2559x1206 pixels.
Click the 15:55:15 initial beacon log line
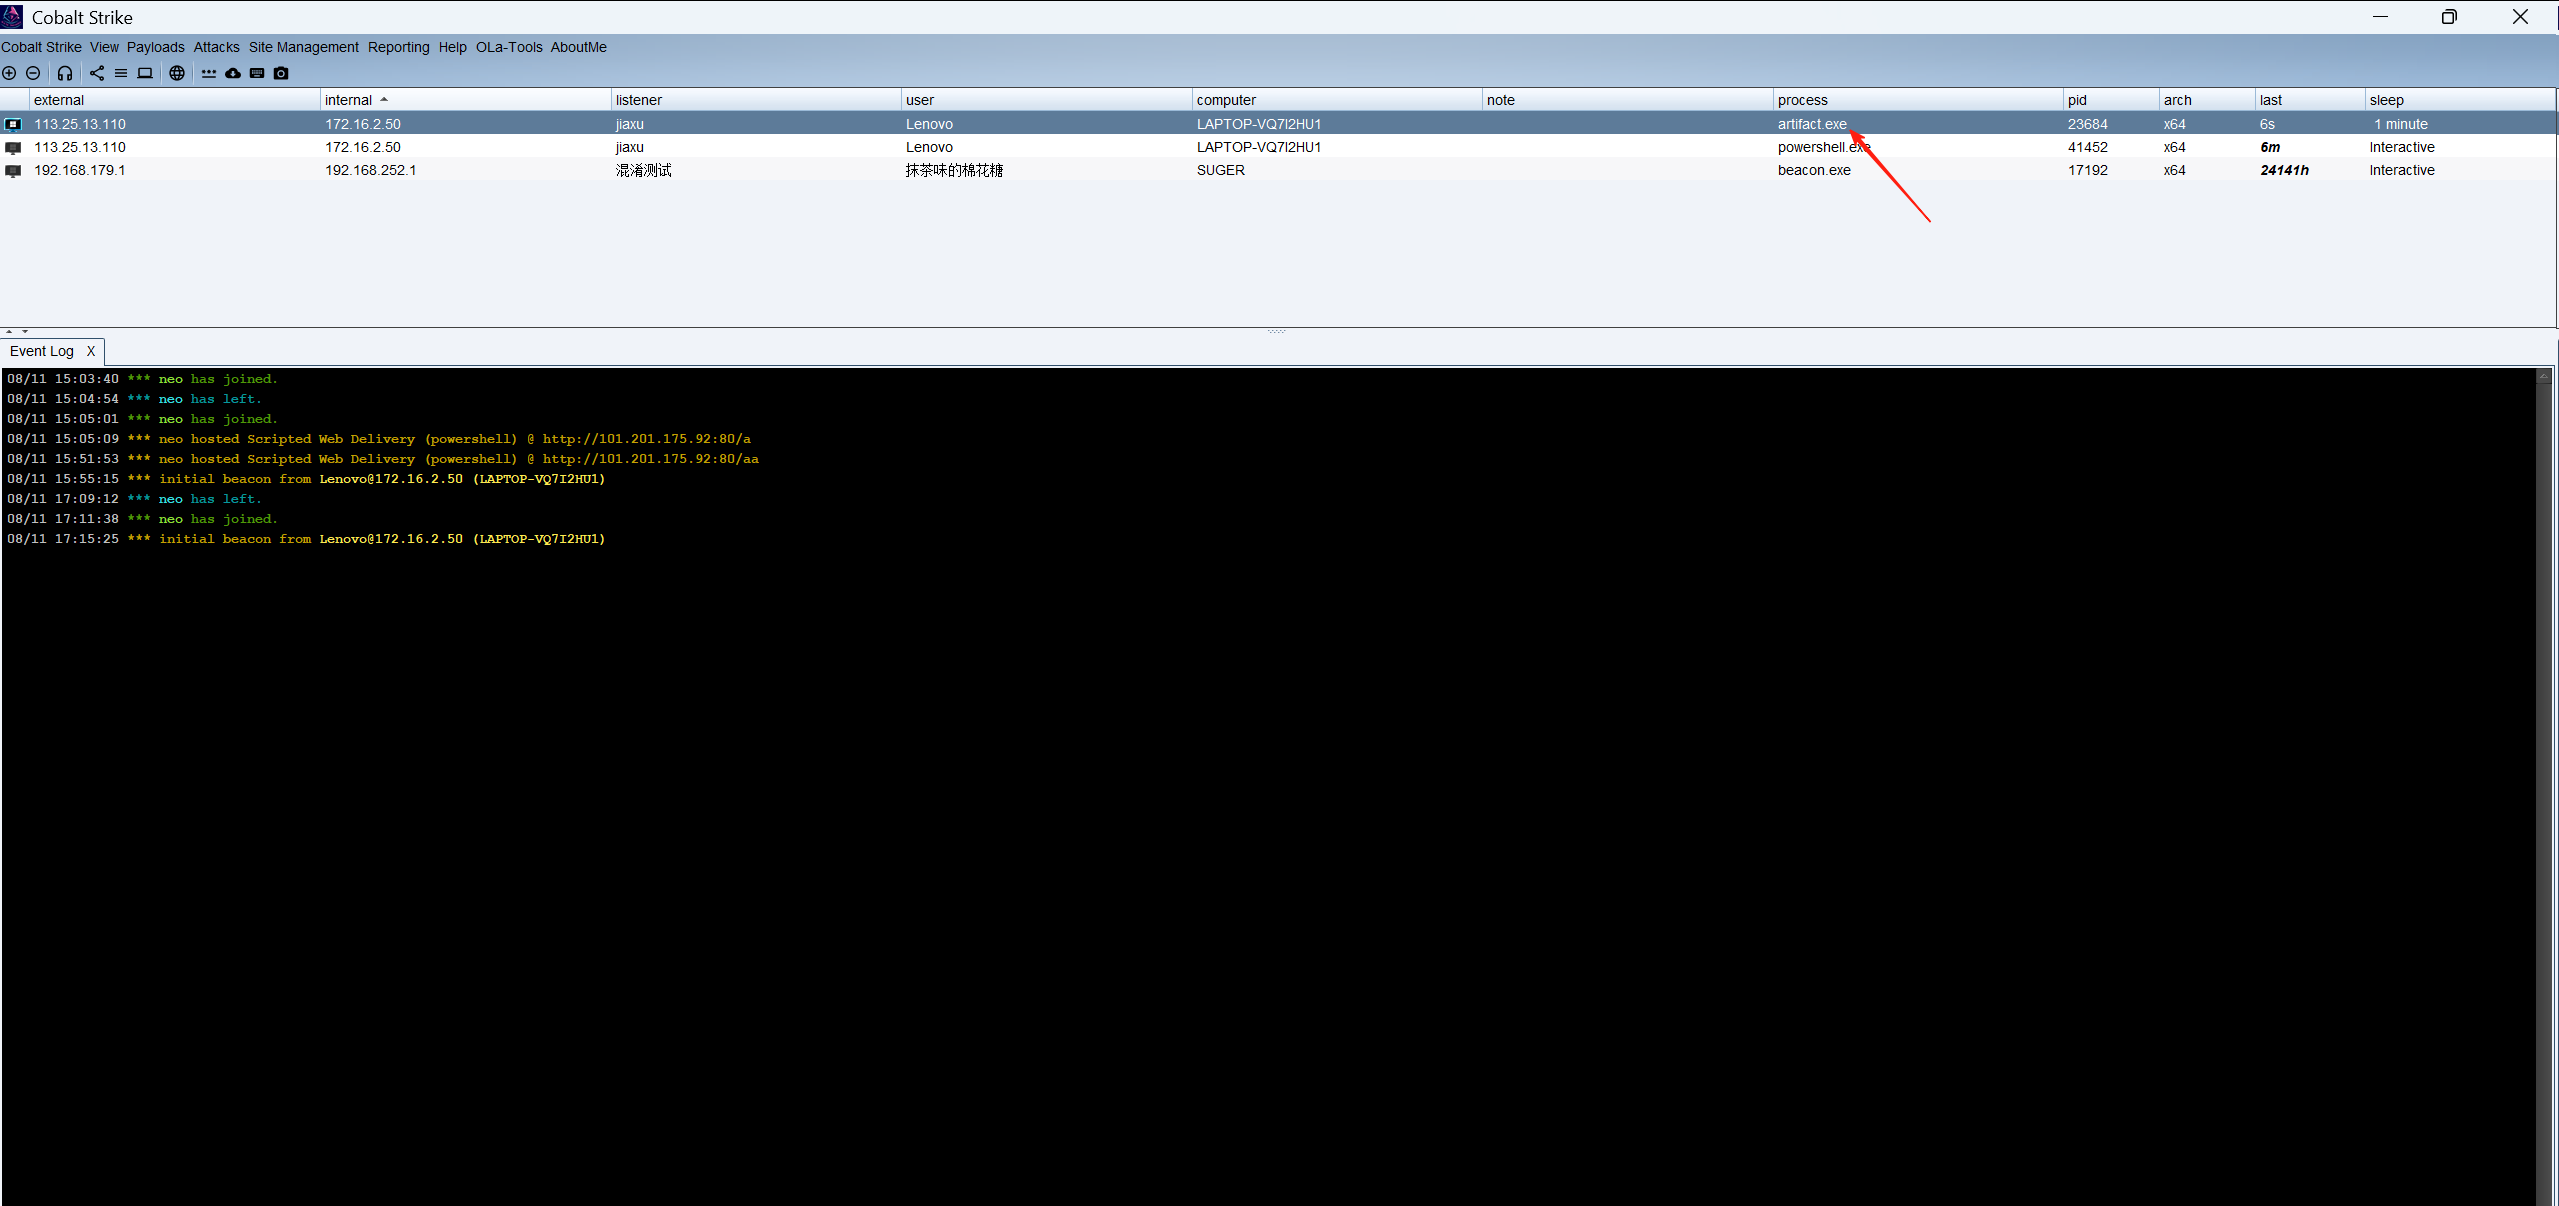[306, 479]
